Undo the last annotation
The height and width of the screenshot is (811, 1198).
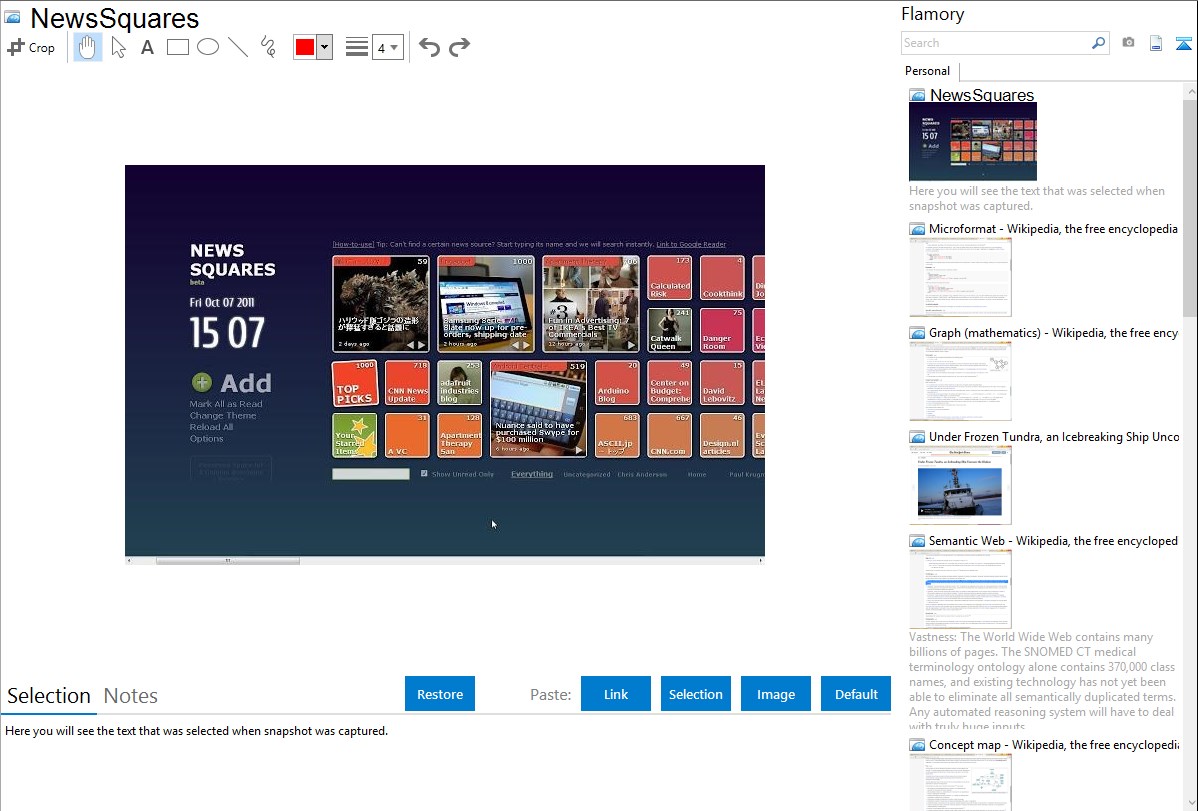click(429, 47)
